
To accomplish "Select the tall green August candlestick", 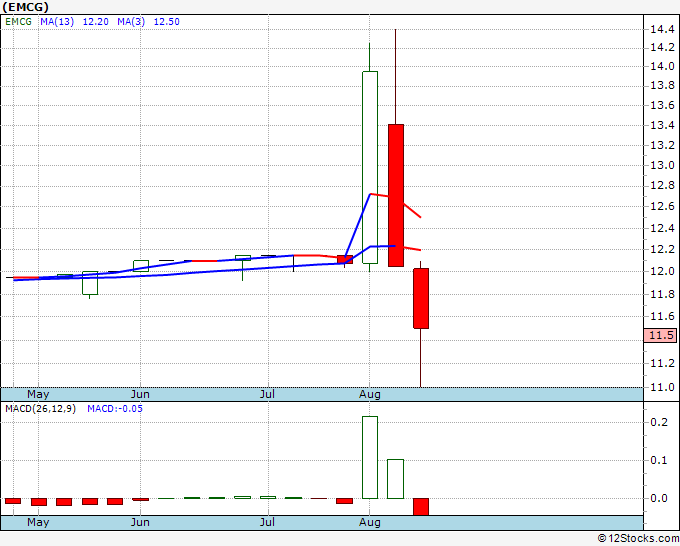I will pos(370,167).
